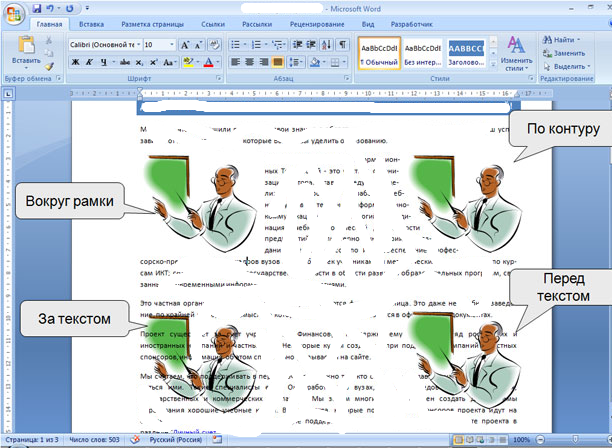This screenshot has width=612, height=448.
Task: Apply a multilevel list
Action: (x=278, y=45)
